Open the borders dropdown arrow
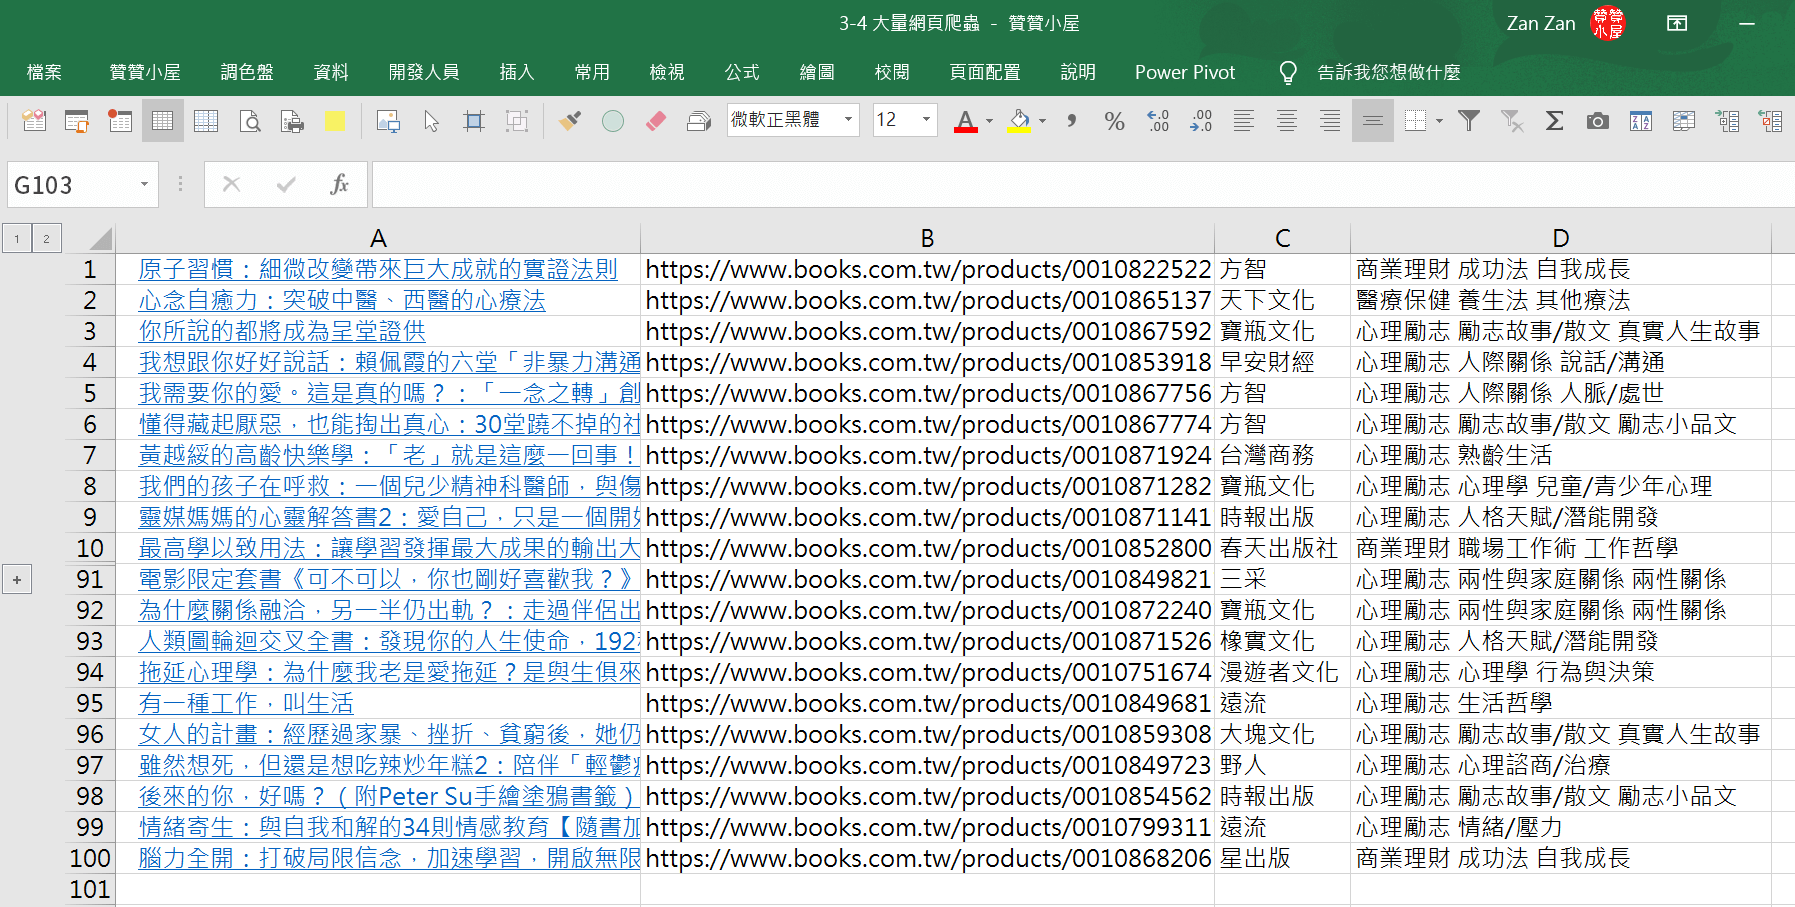Image resolution: width=1795 pixels, height=907 pixels. (x=1439, y=121)
